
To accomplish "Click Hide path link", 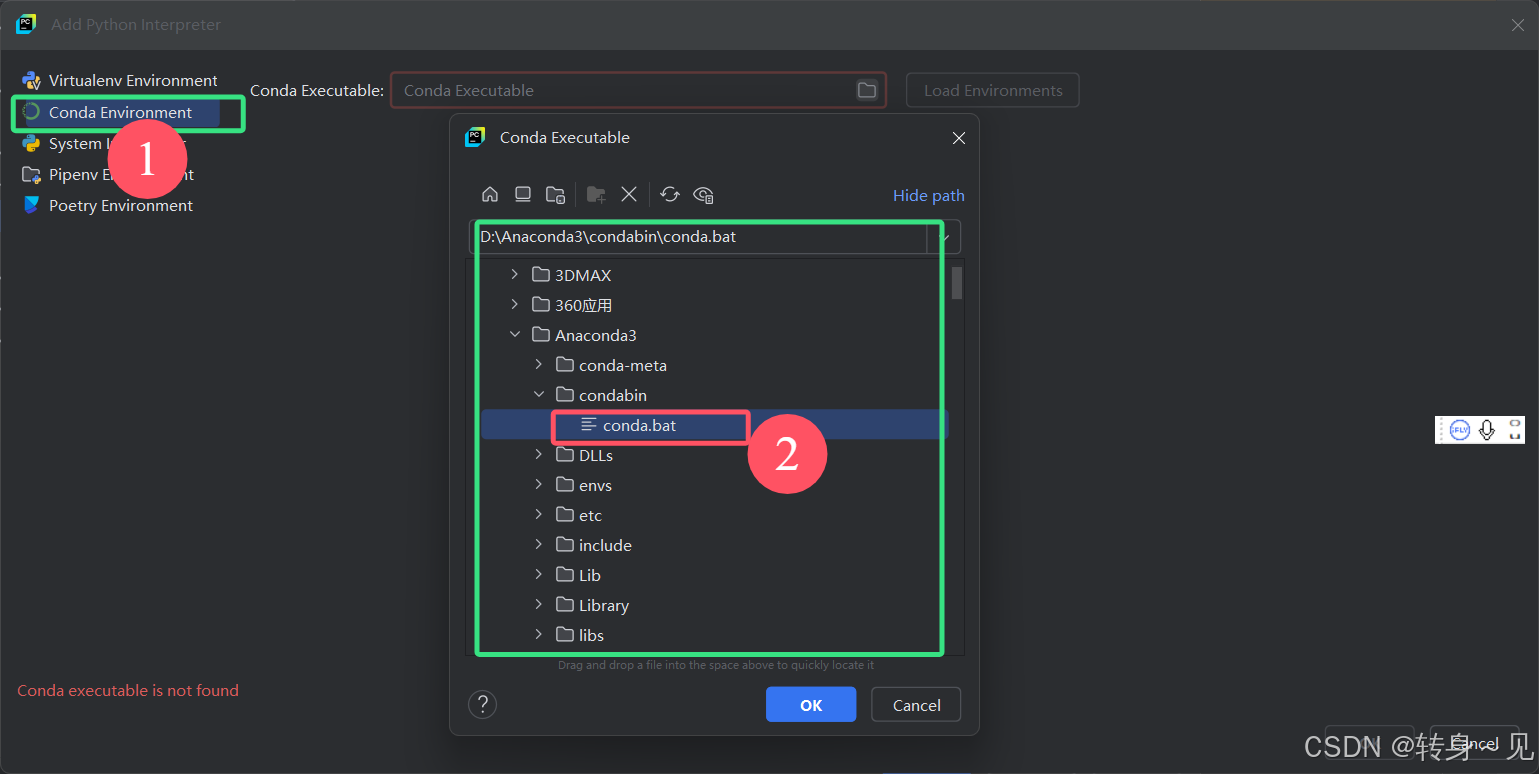I will pos(928,195).
